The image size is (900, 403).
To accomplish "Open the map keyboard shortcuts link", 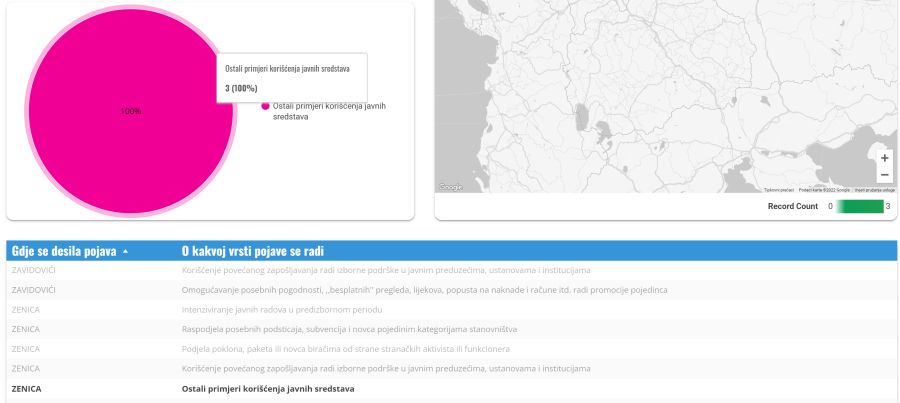I will pos(779,189).
